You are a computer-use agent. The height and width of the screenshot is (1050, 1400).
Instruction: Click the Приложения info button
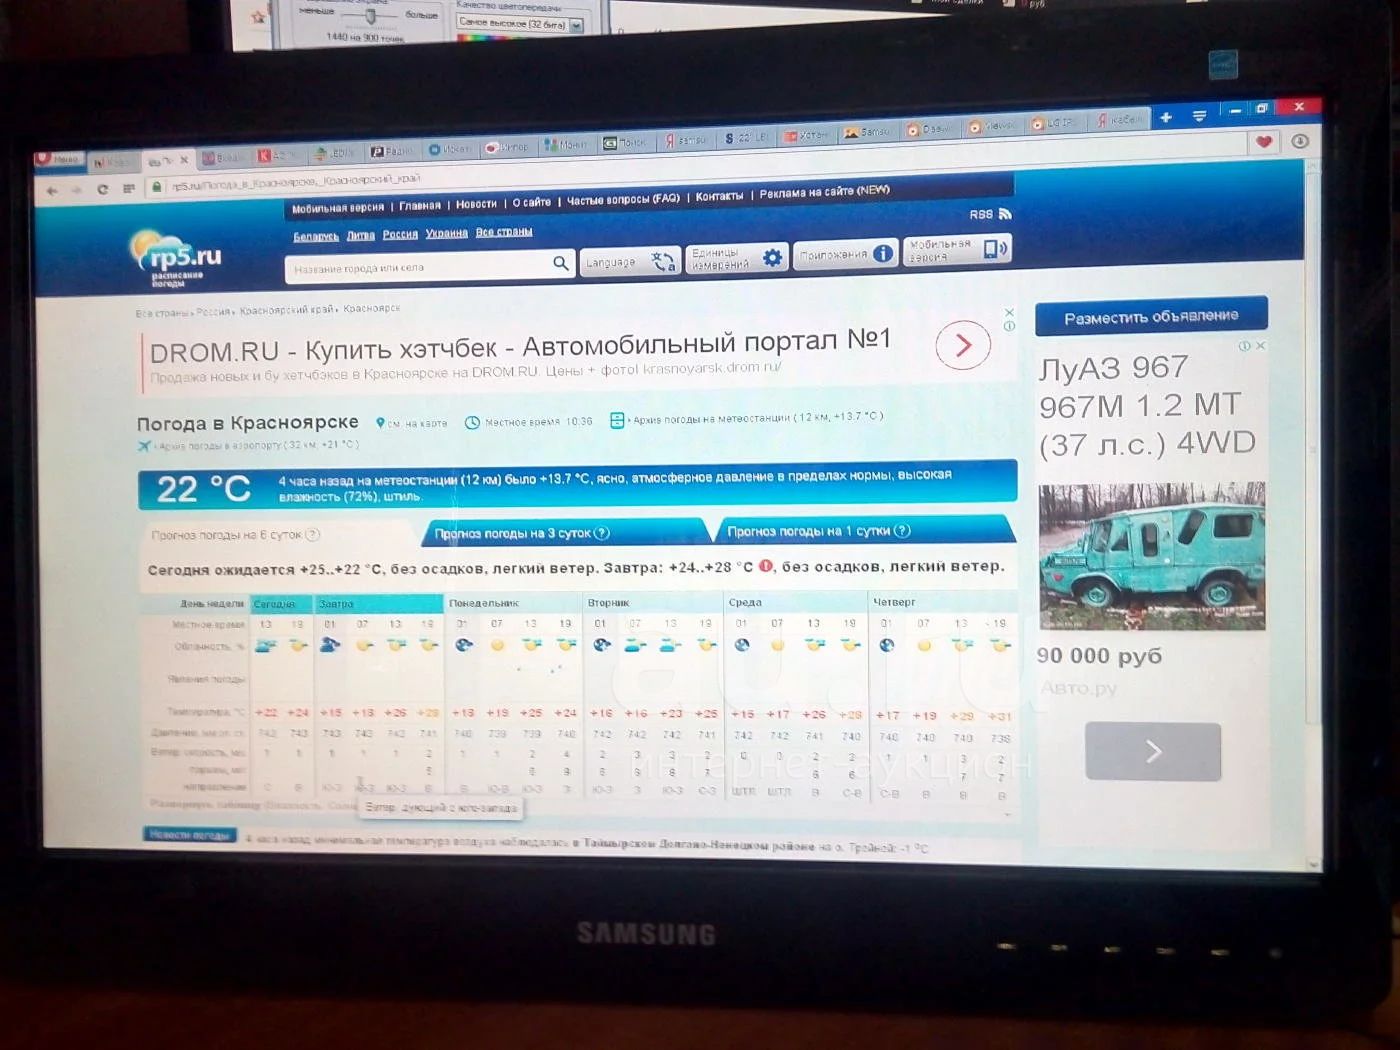tap(845, 254)
